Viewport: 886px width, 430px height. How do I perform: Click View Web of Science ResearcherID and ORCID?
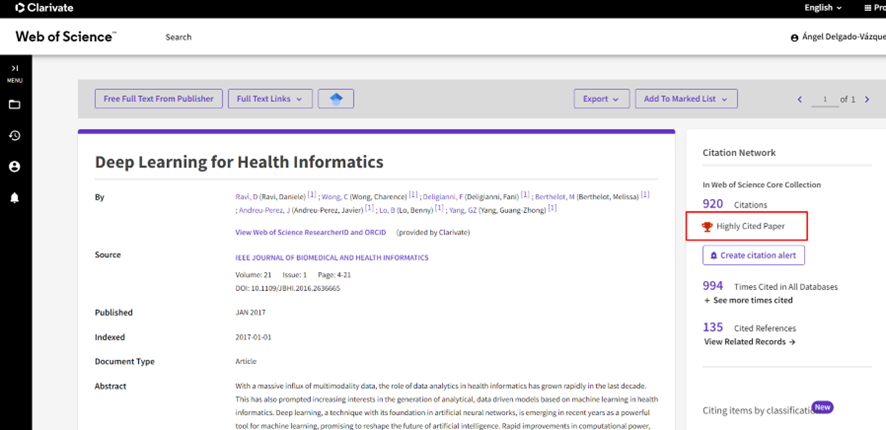(311, 232)
